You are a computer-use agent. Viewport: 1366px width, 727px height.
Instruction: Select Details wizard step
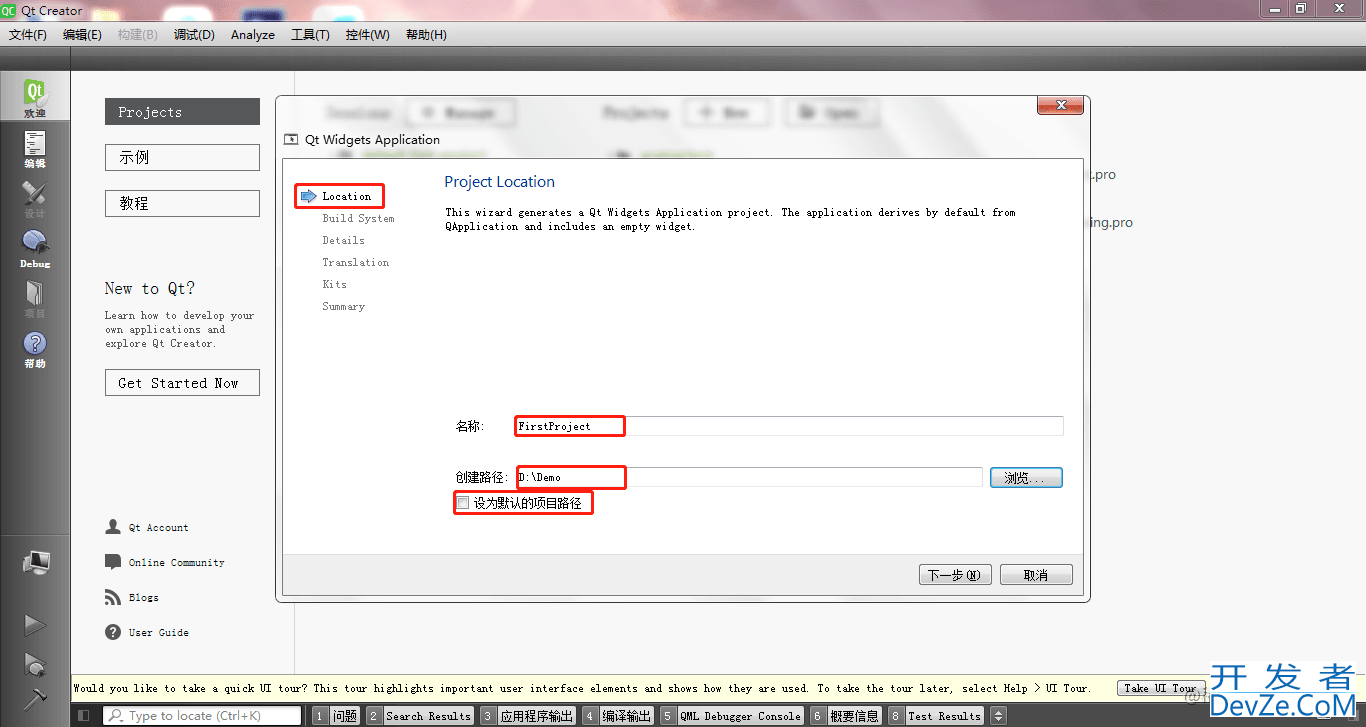click(x=343, y=240)
